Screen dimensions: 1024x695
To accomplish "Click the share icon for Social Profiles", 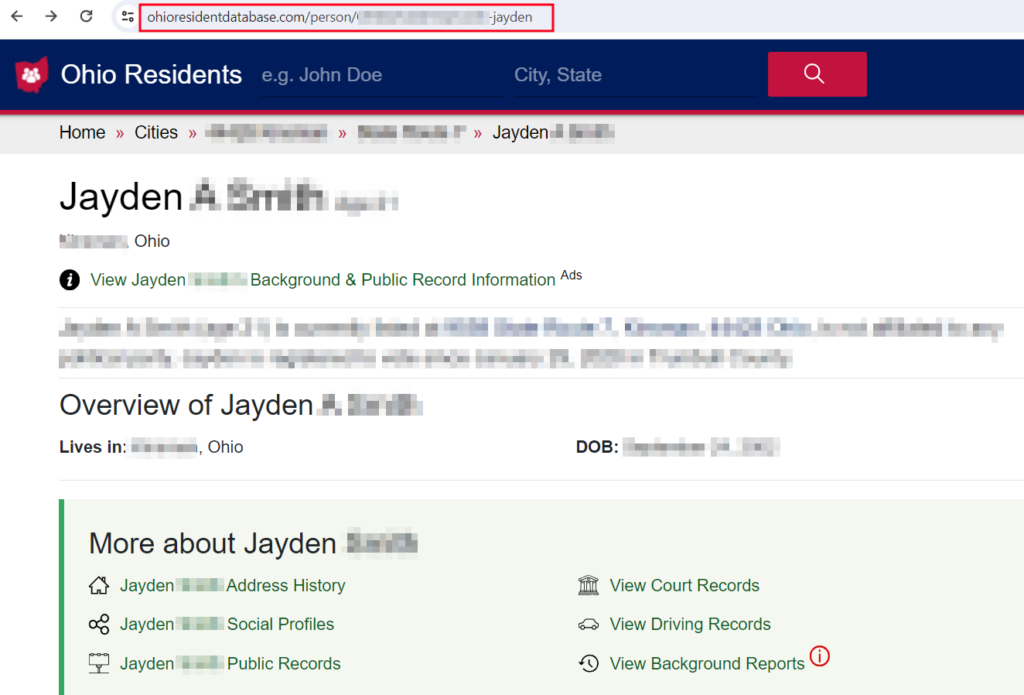I will [99, 624].
